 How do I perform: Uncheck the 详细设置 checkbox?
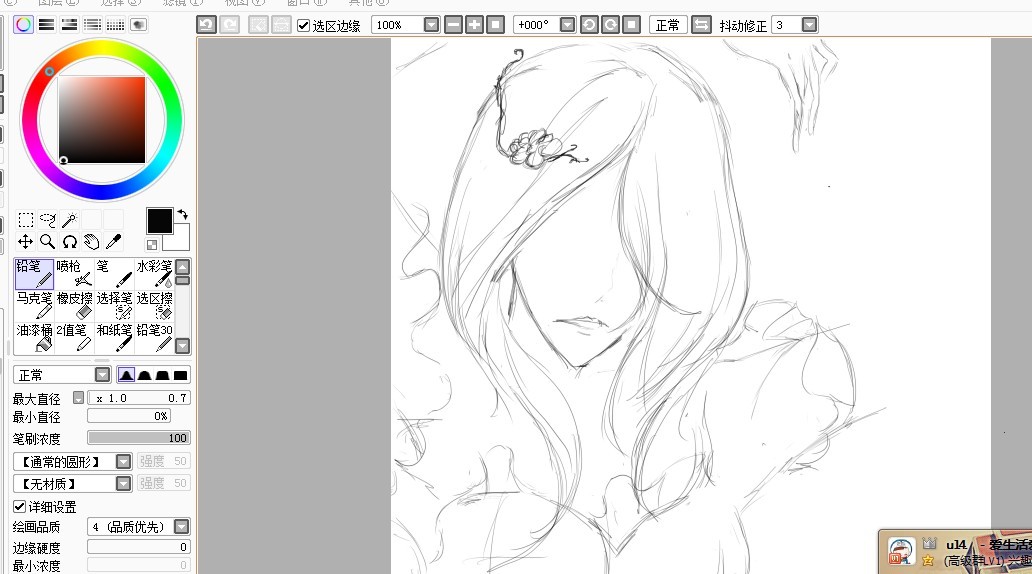[x=20, y=506]
